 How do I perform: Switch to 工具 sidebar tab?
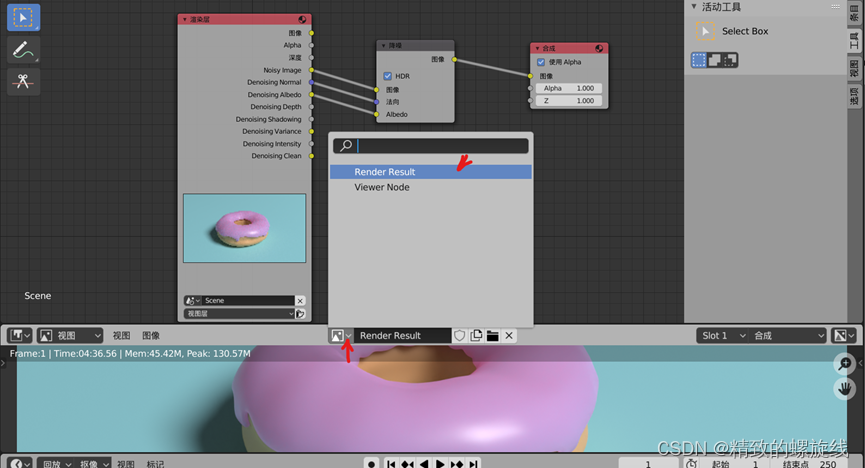pos(854,41)
